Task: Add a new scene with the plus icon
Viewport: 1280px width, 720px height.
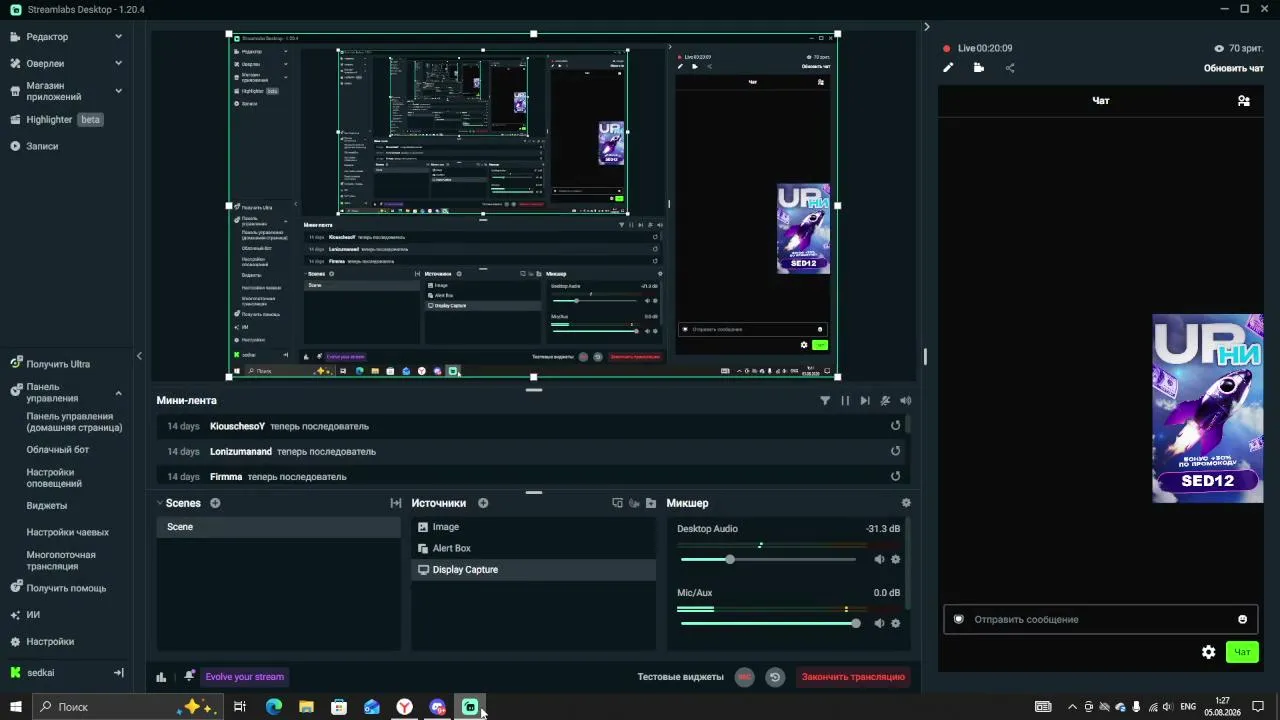Action: click(215, 503)
